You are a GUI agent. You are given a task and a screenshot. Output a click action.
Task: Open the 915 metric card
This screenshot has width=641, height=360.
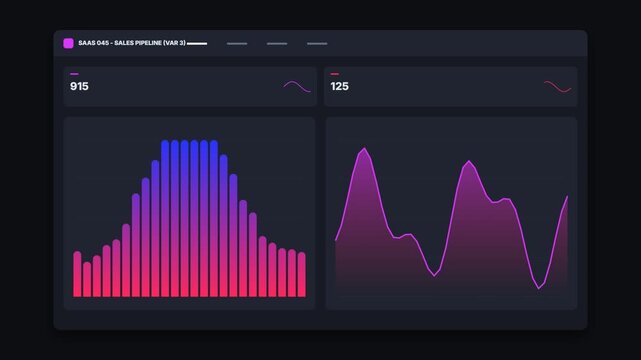tap(190, 86)
